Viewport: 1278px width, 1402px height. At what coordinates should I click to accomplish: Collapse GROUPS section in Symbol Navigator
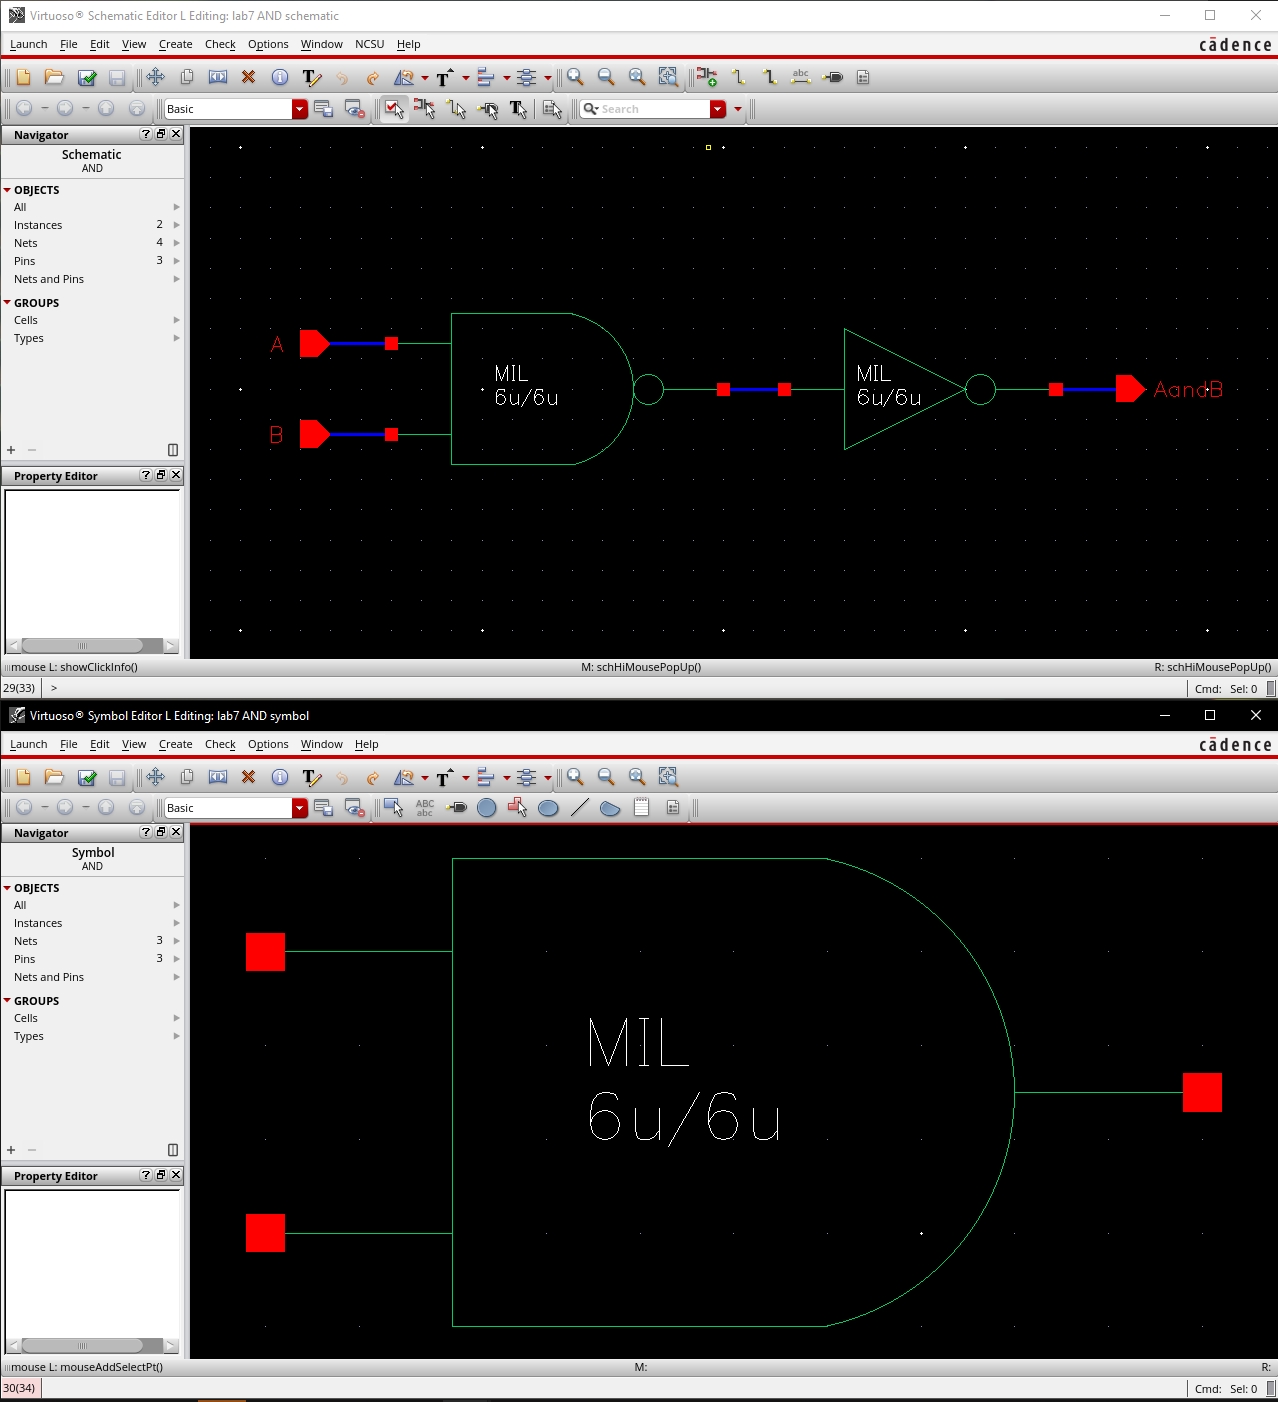(x=7, y=1001)
